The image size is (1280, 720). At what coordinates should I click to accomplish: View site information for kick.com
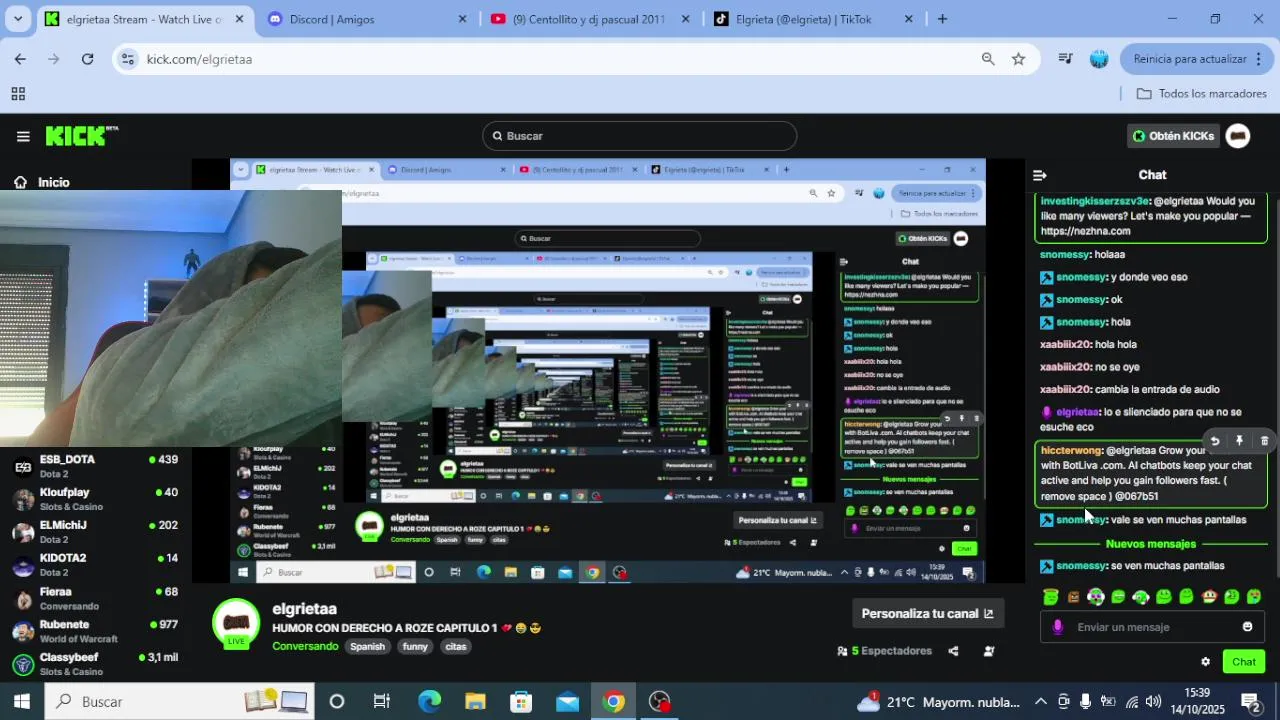[x=127, y=59]
